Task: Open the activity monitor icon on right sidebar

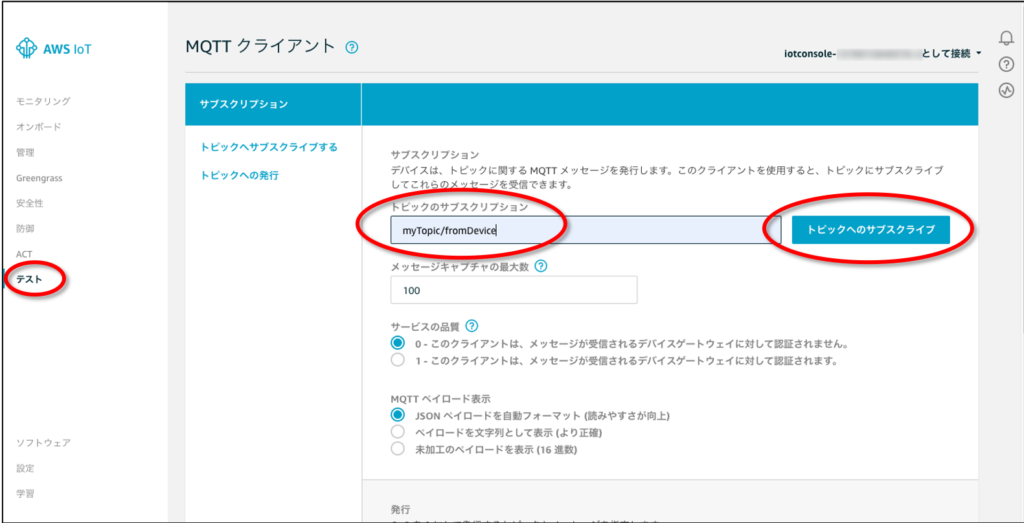Action: (1007, 91)
